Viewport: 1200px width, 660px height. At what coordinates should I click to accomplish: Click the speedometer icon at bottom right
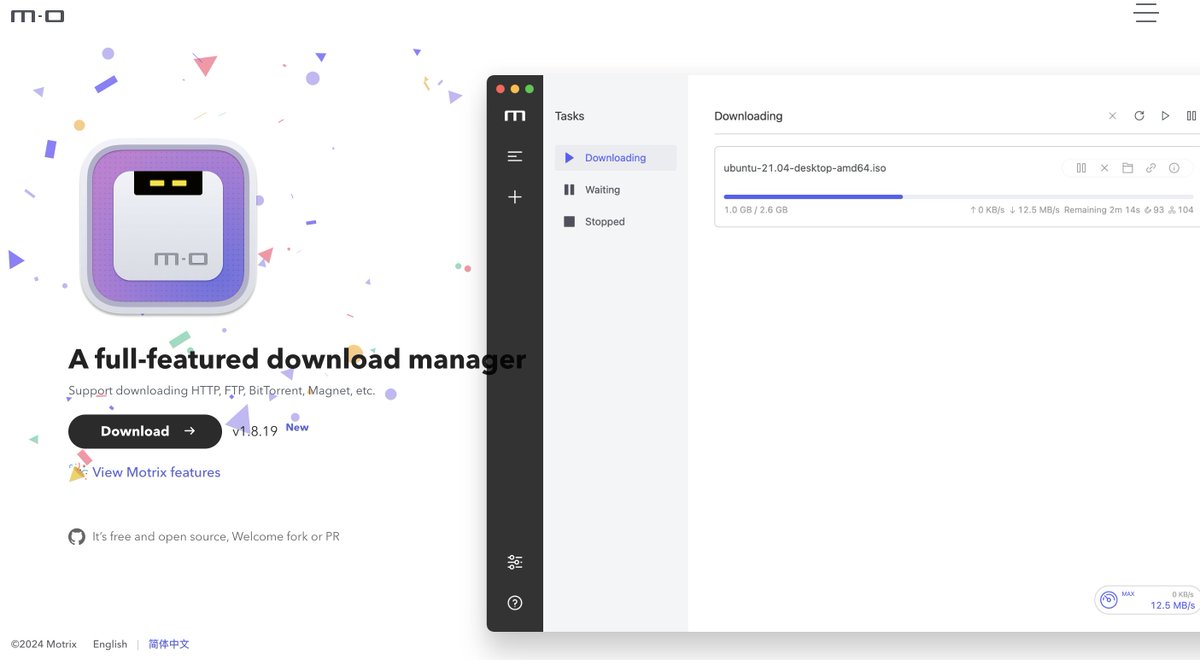click(1109, 600)
